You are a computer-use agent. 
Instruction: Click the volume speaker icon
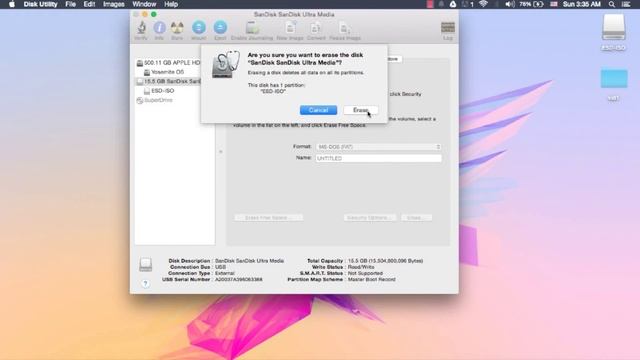(510, 4)
